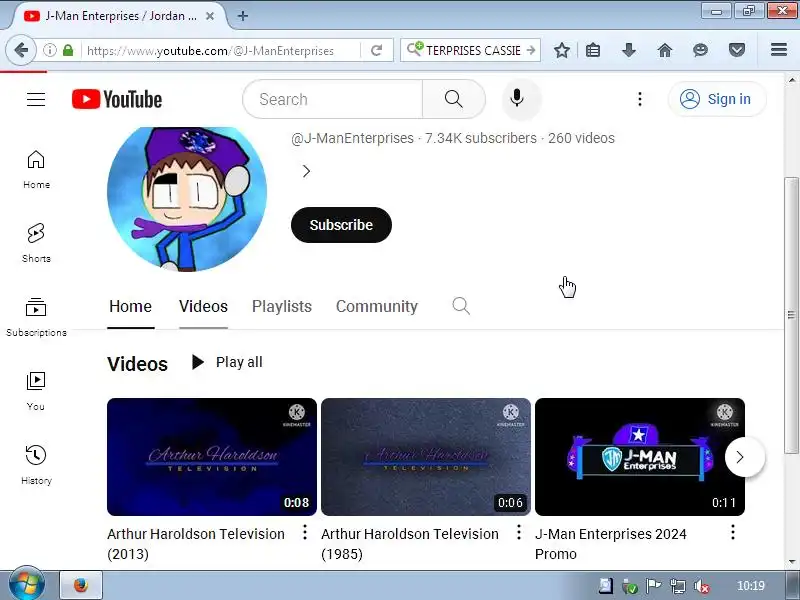The width and height of the screenshot is (800, 600).
Task: Open a new browser tab
Action: [x=243, y=16]
